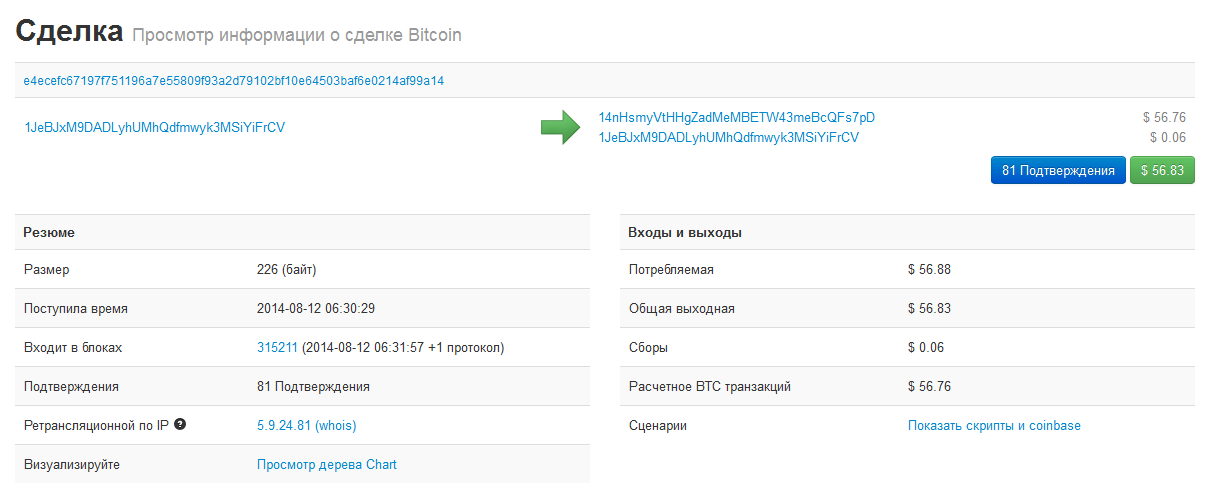
Task: Open the recipient address 14nHsmyVtHHgZadMe
Action: [736, 117]
